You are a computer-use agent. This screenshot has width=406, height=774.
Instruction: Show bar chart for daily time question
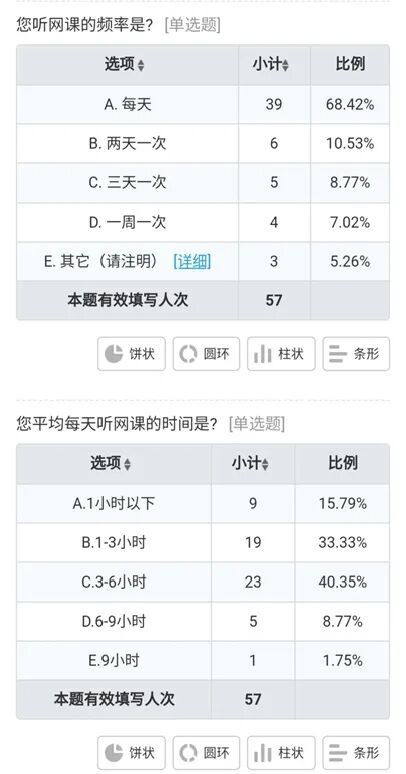(x=356, y=752)
